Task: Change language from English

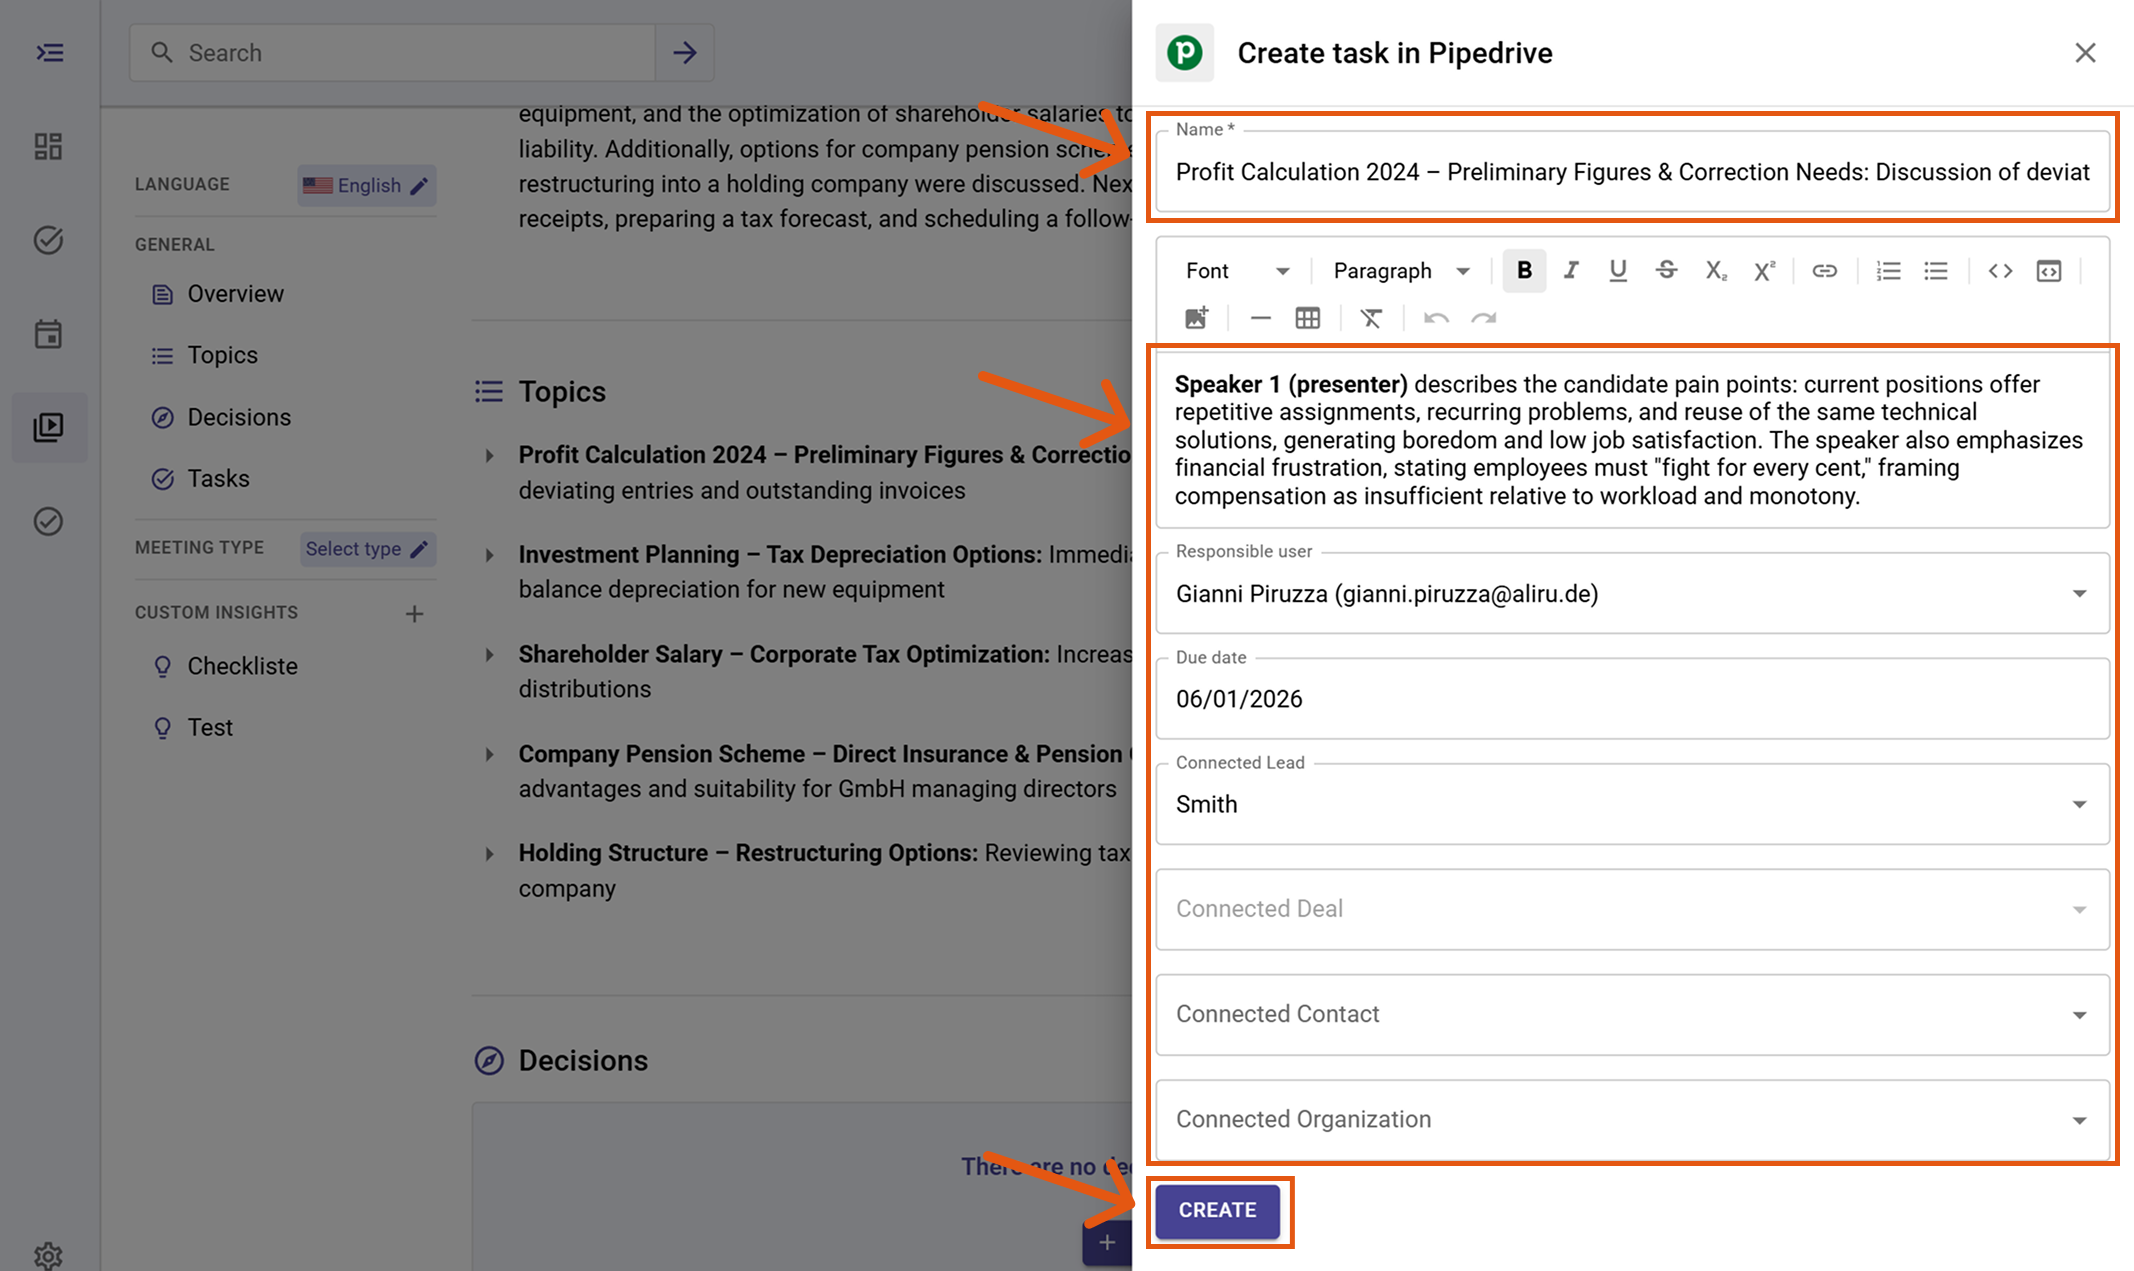Action: click(366, 186)
